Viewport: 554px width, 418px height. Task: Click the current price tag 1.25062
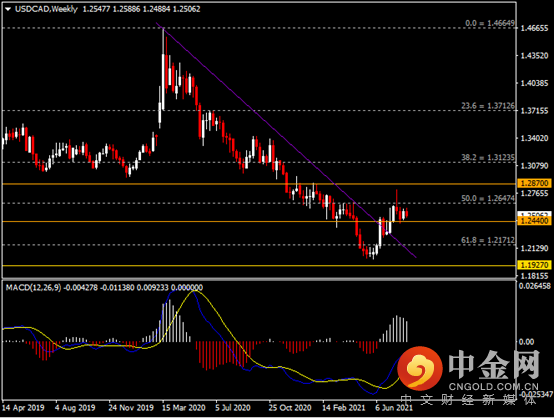click(x=534, y=214)
